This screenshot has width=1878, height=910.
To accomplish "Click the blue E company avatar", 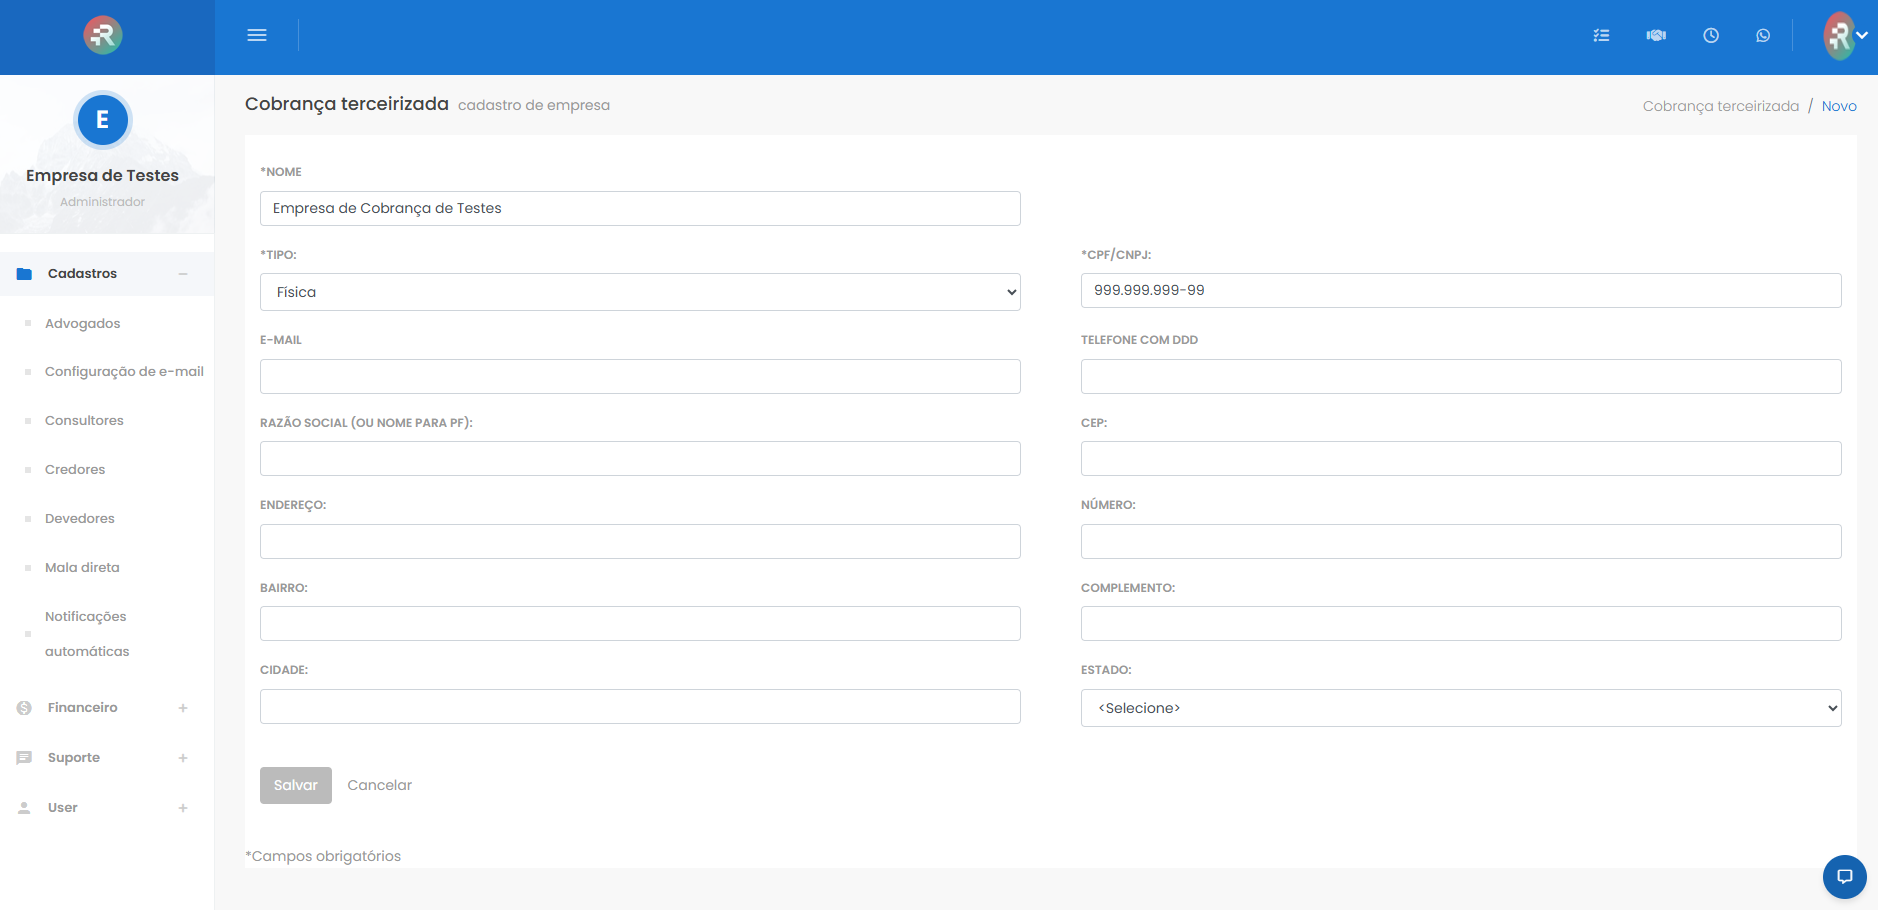I will (102, 120).
